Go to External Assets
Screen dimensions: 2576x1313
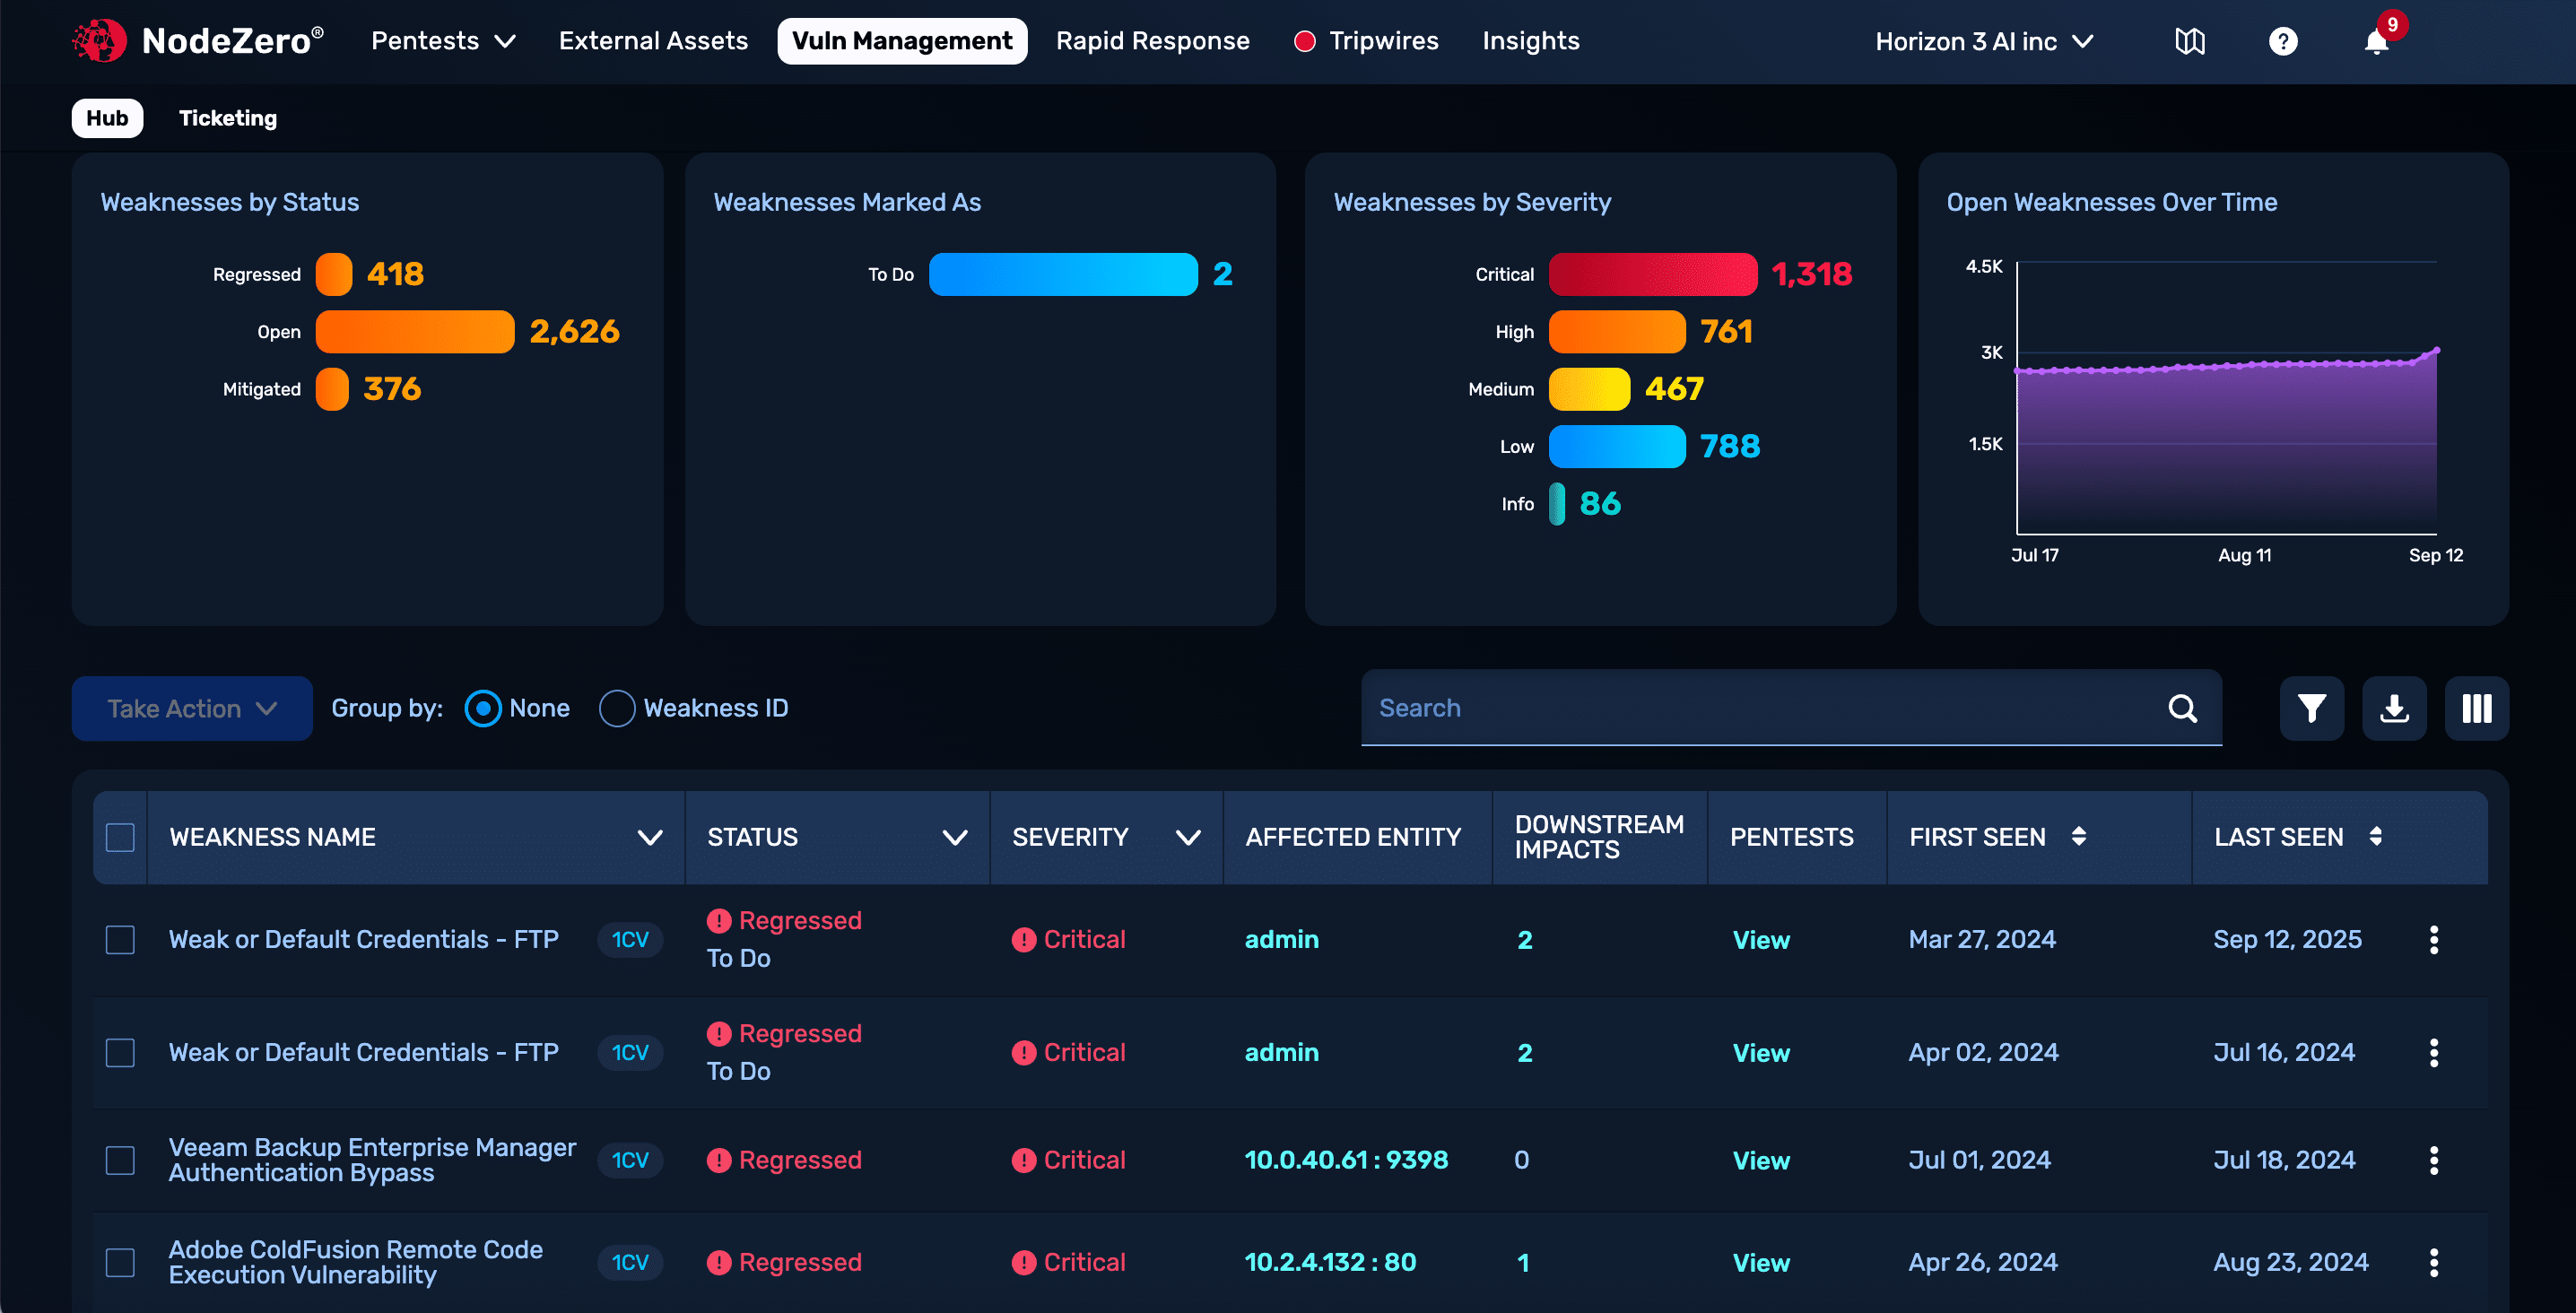tap(653, 41)
